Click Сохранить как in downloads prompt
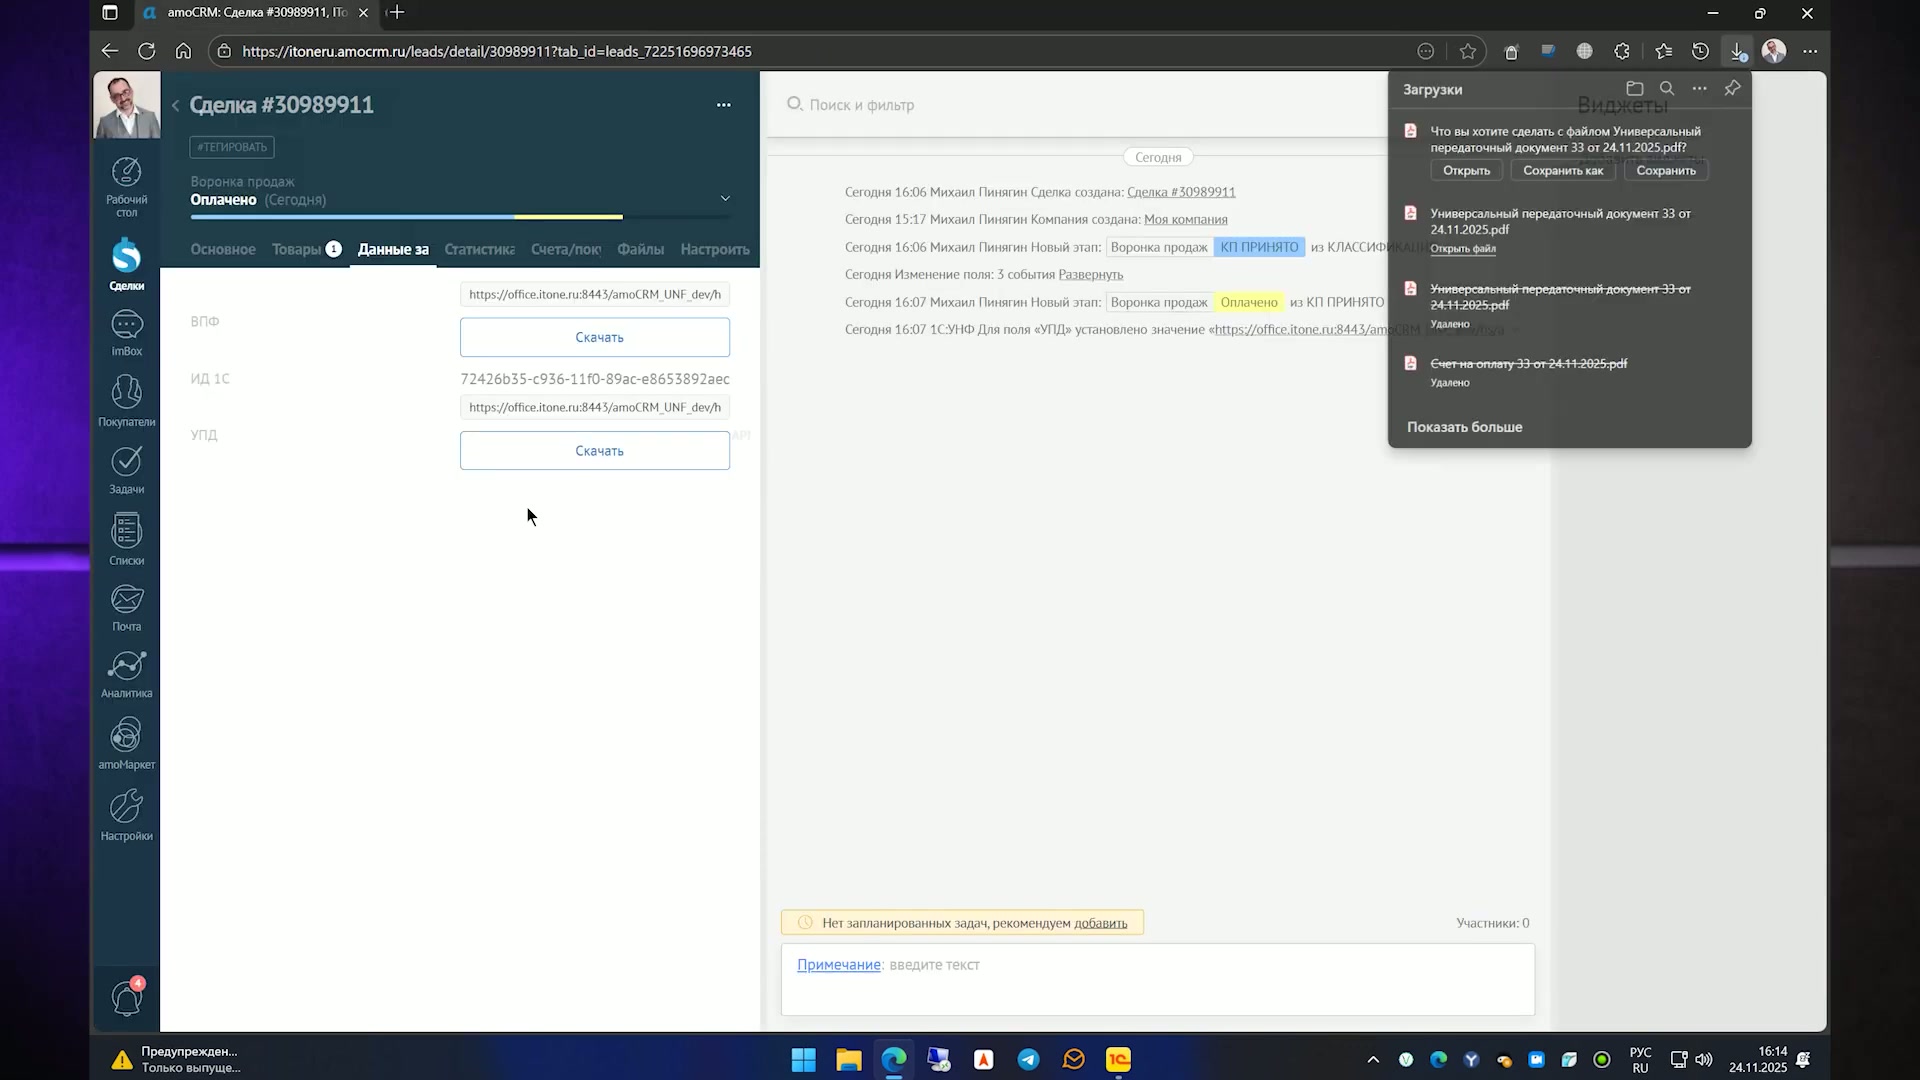The image size is (1920, 1080). [1563, 170]
